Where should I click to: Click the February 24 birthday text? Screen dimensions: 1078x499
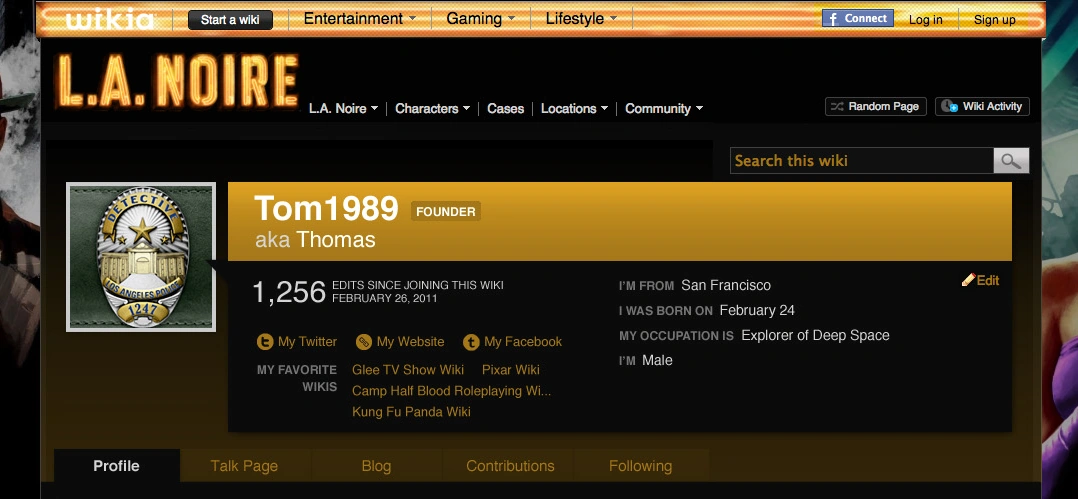pyautogui.click(x=757, y=310)
